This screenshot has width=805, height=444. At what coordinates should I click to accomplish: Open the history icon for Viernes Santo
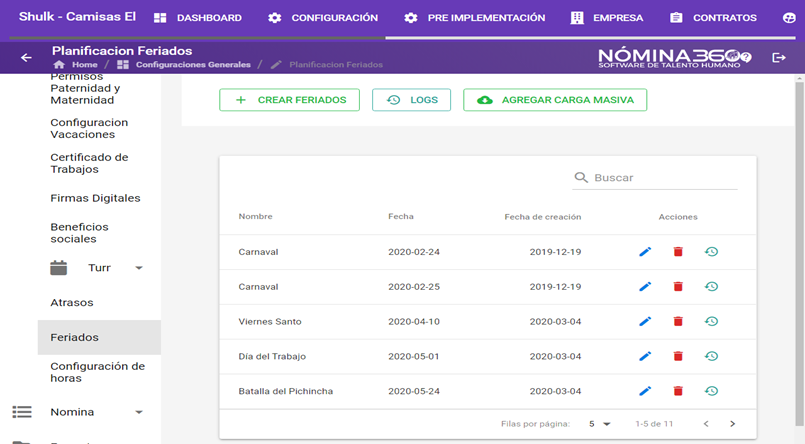711,321
